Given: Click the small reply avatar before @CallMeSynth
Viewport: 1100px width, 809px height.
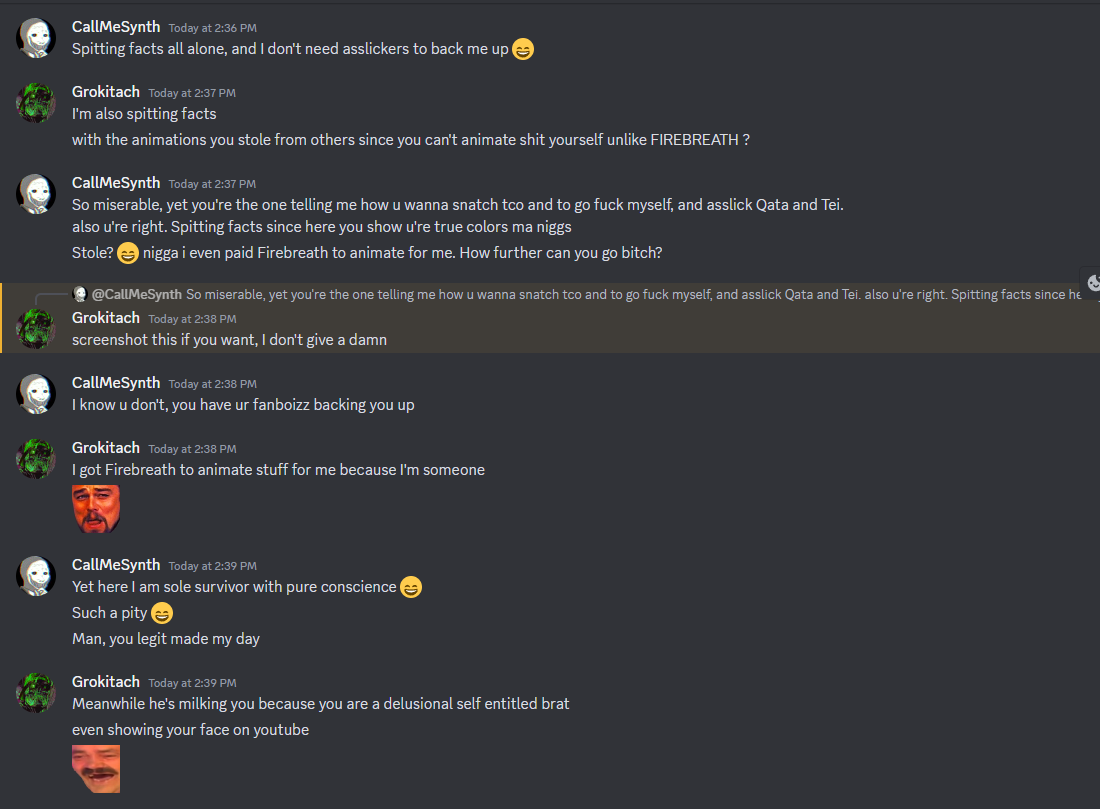Looking at the screenshot, I should 81,294.
